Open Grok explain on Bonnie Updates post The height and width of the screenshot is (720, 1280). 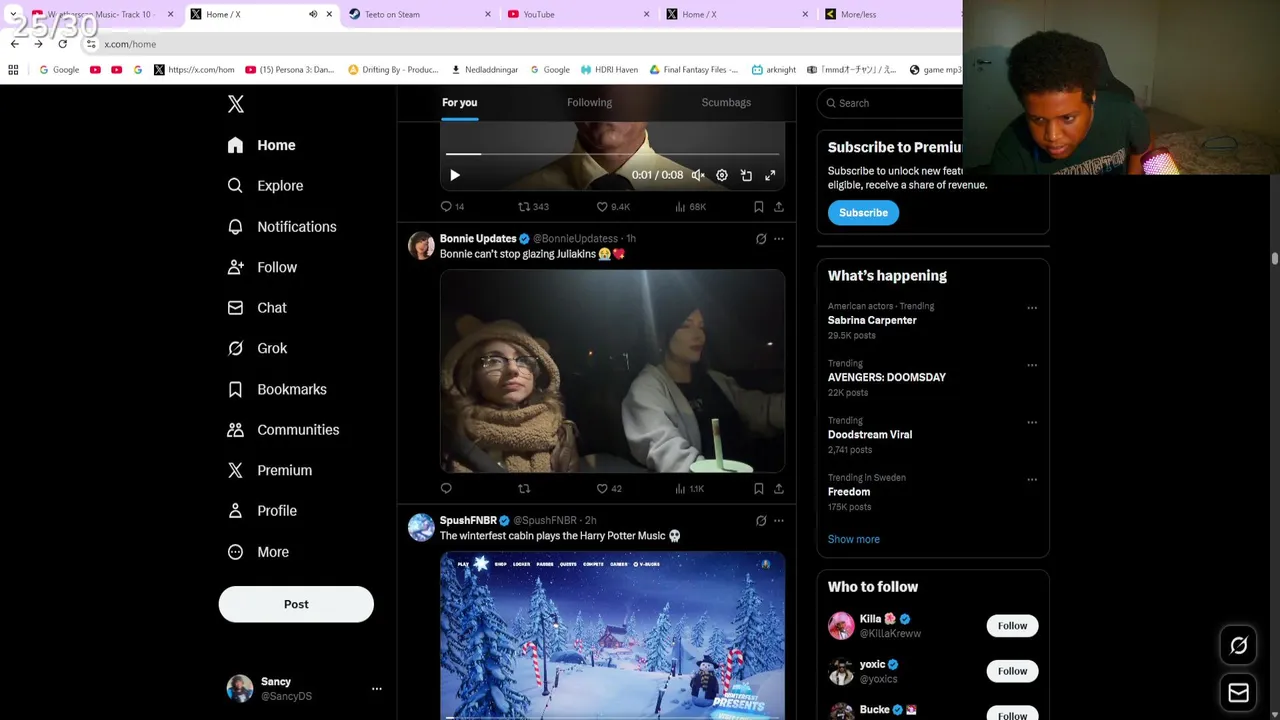761,239
